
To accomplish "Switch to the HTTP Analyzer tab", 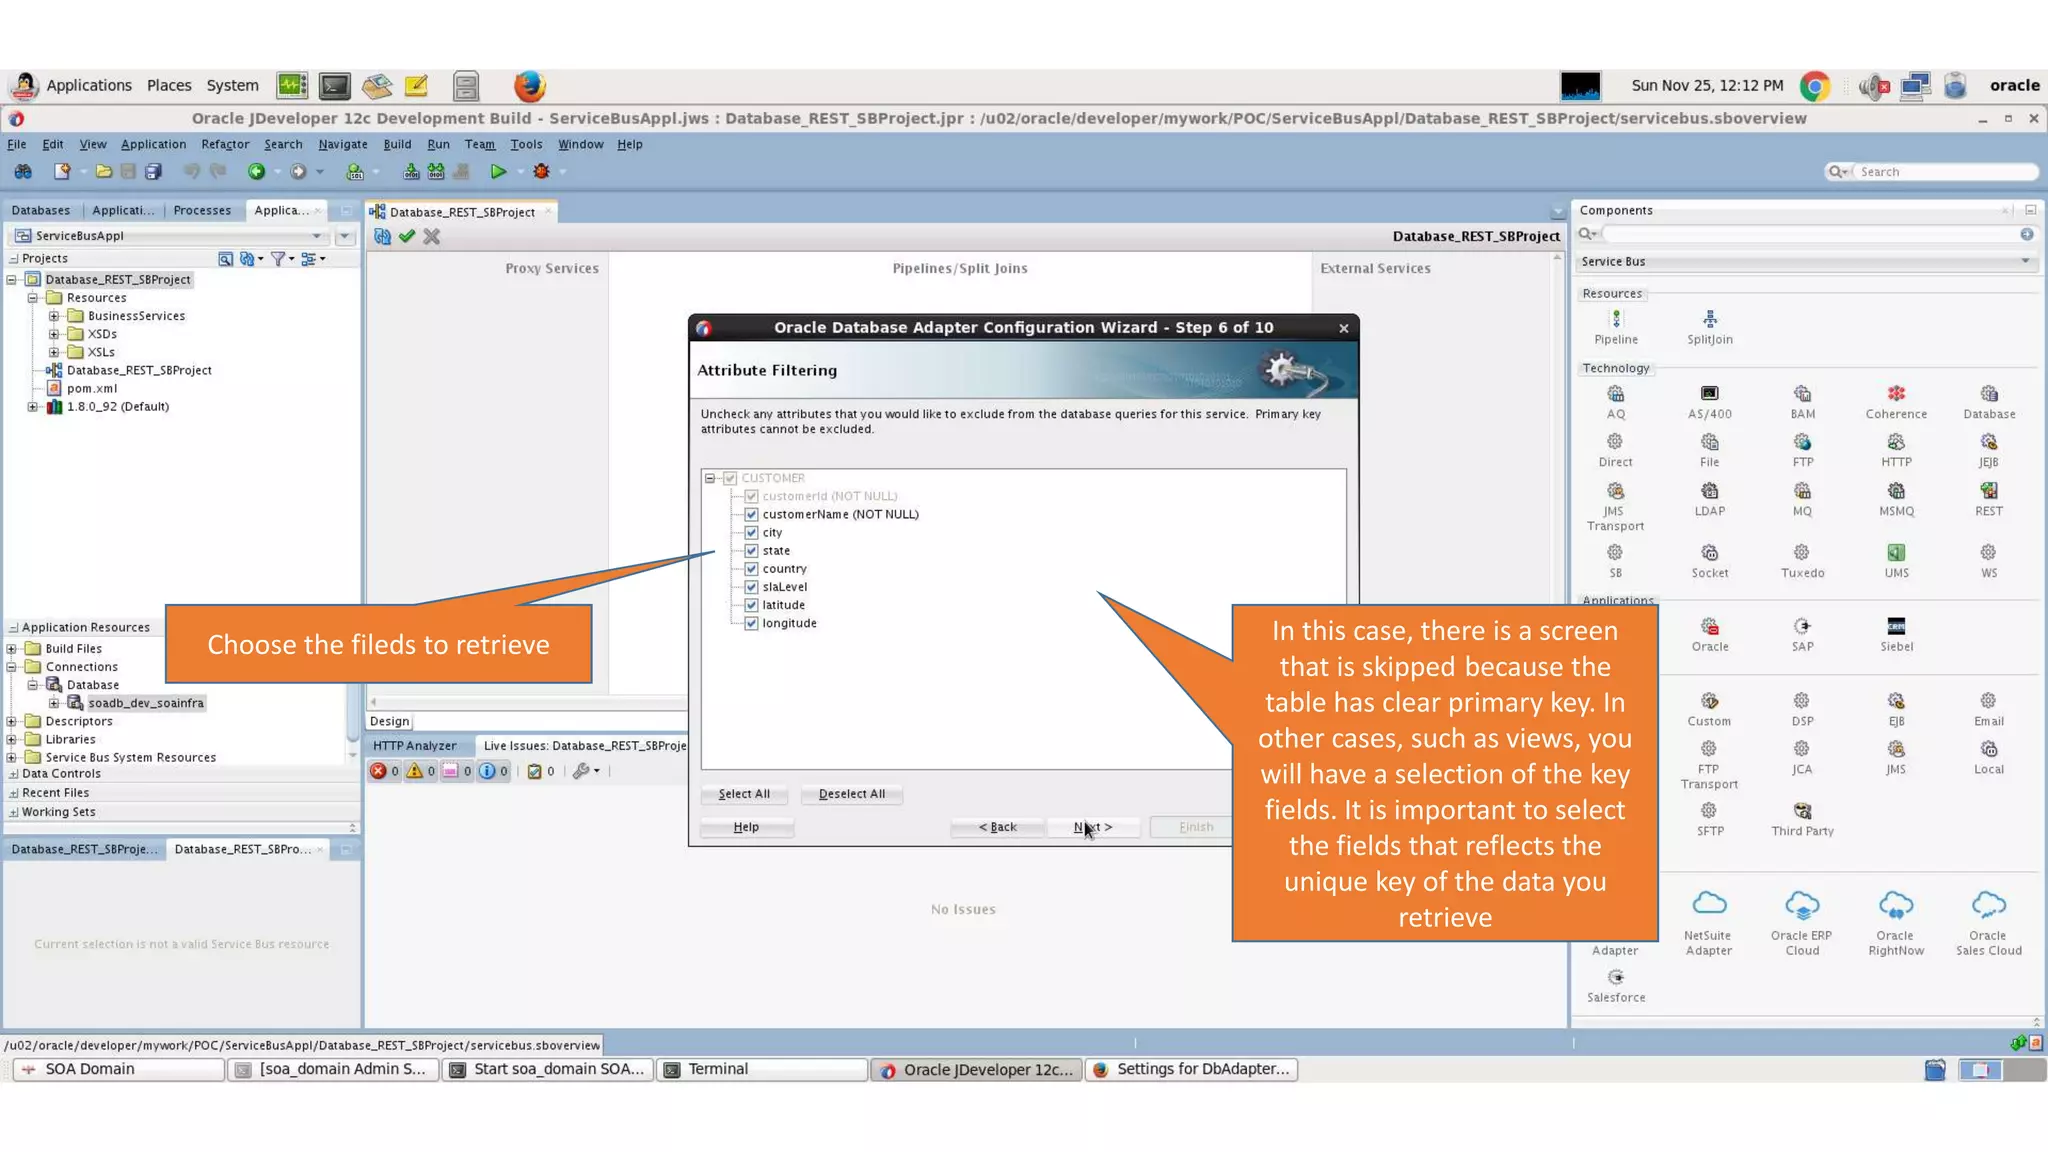I will (x=415, y=745).
